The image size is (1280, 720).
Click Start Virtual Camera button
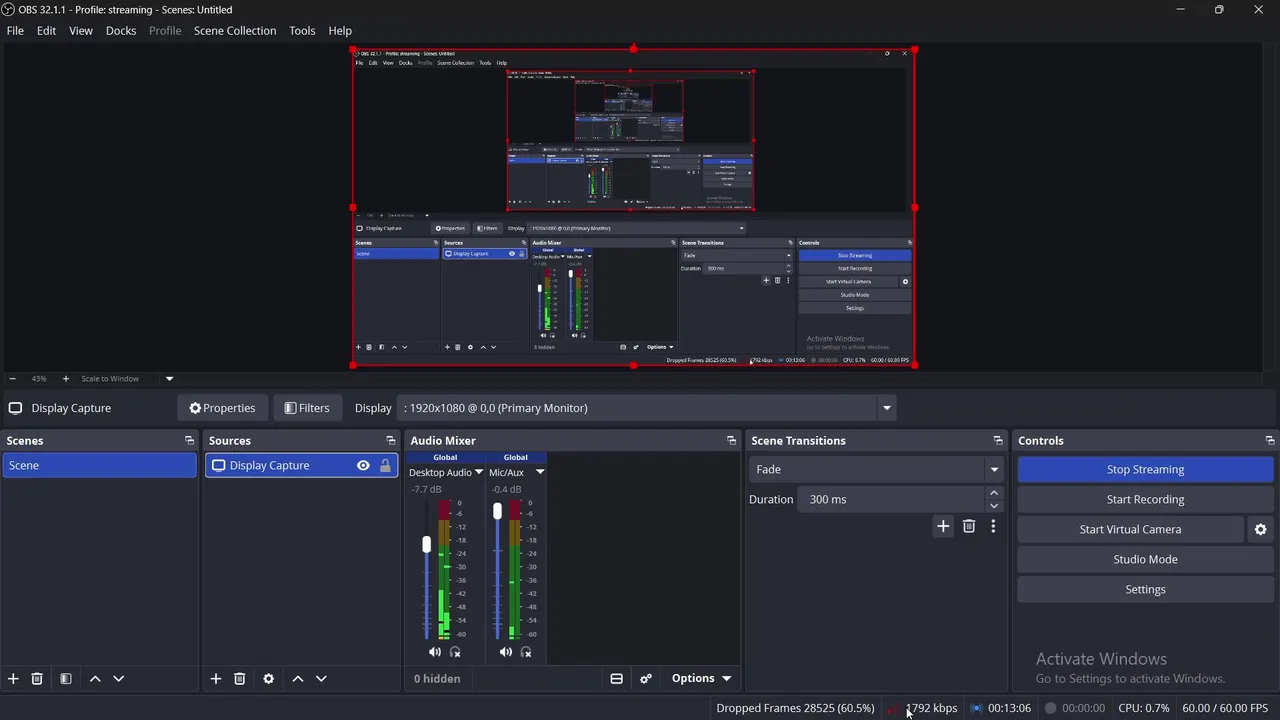(1130, 529)
